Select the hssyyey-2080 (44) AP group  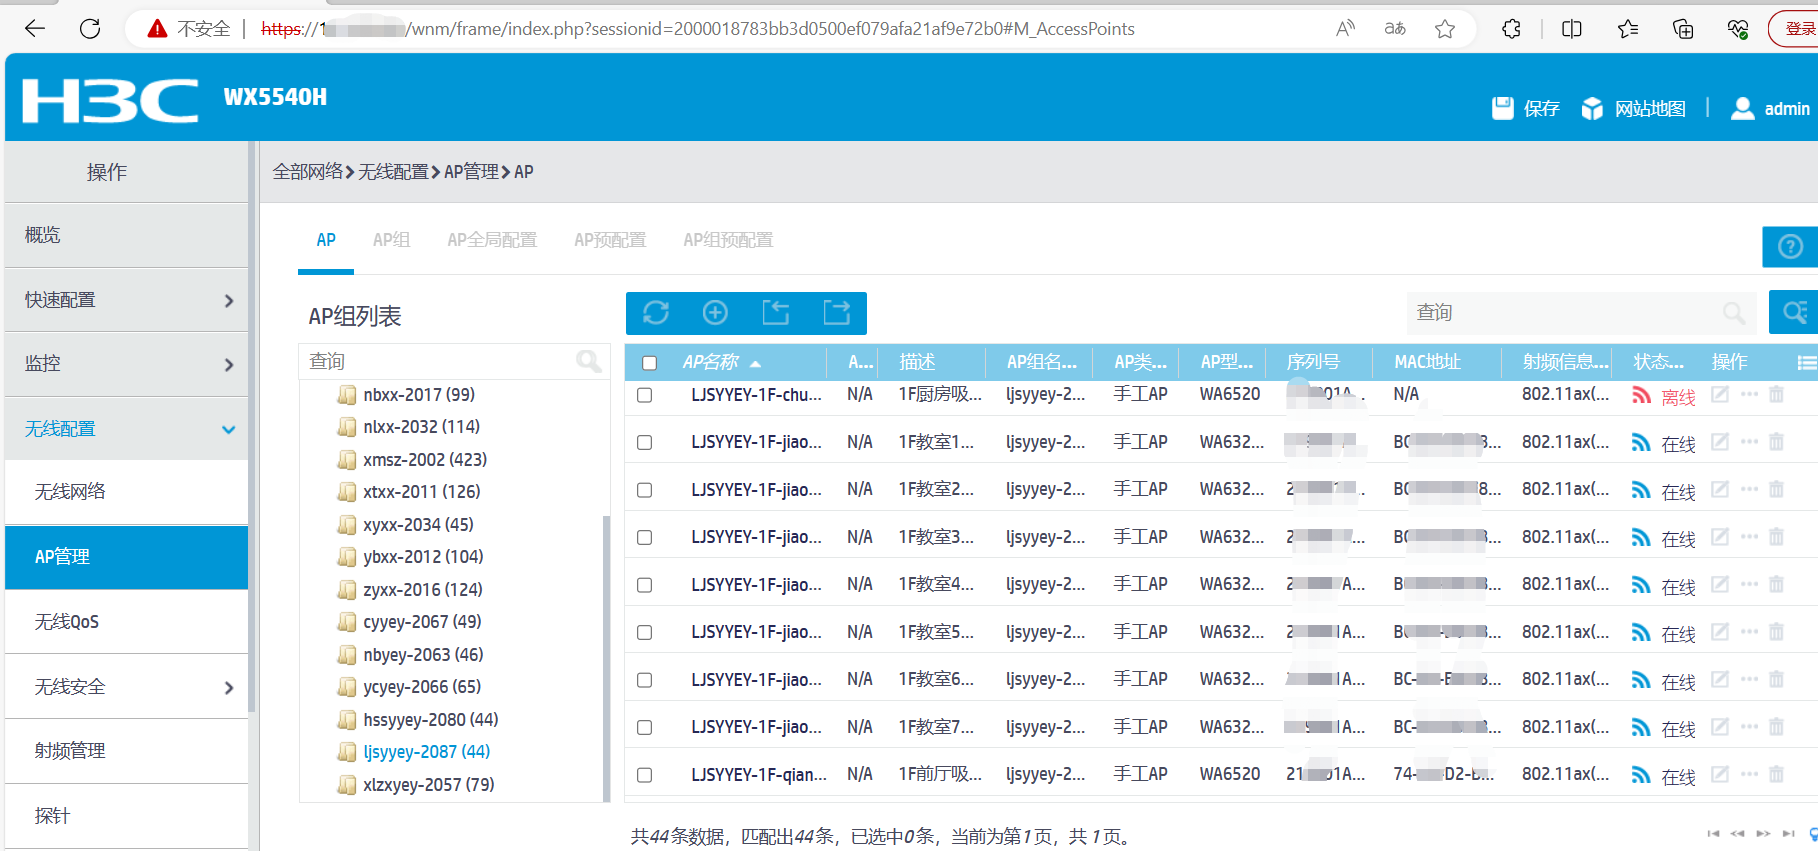[x=431, y=720]
